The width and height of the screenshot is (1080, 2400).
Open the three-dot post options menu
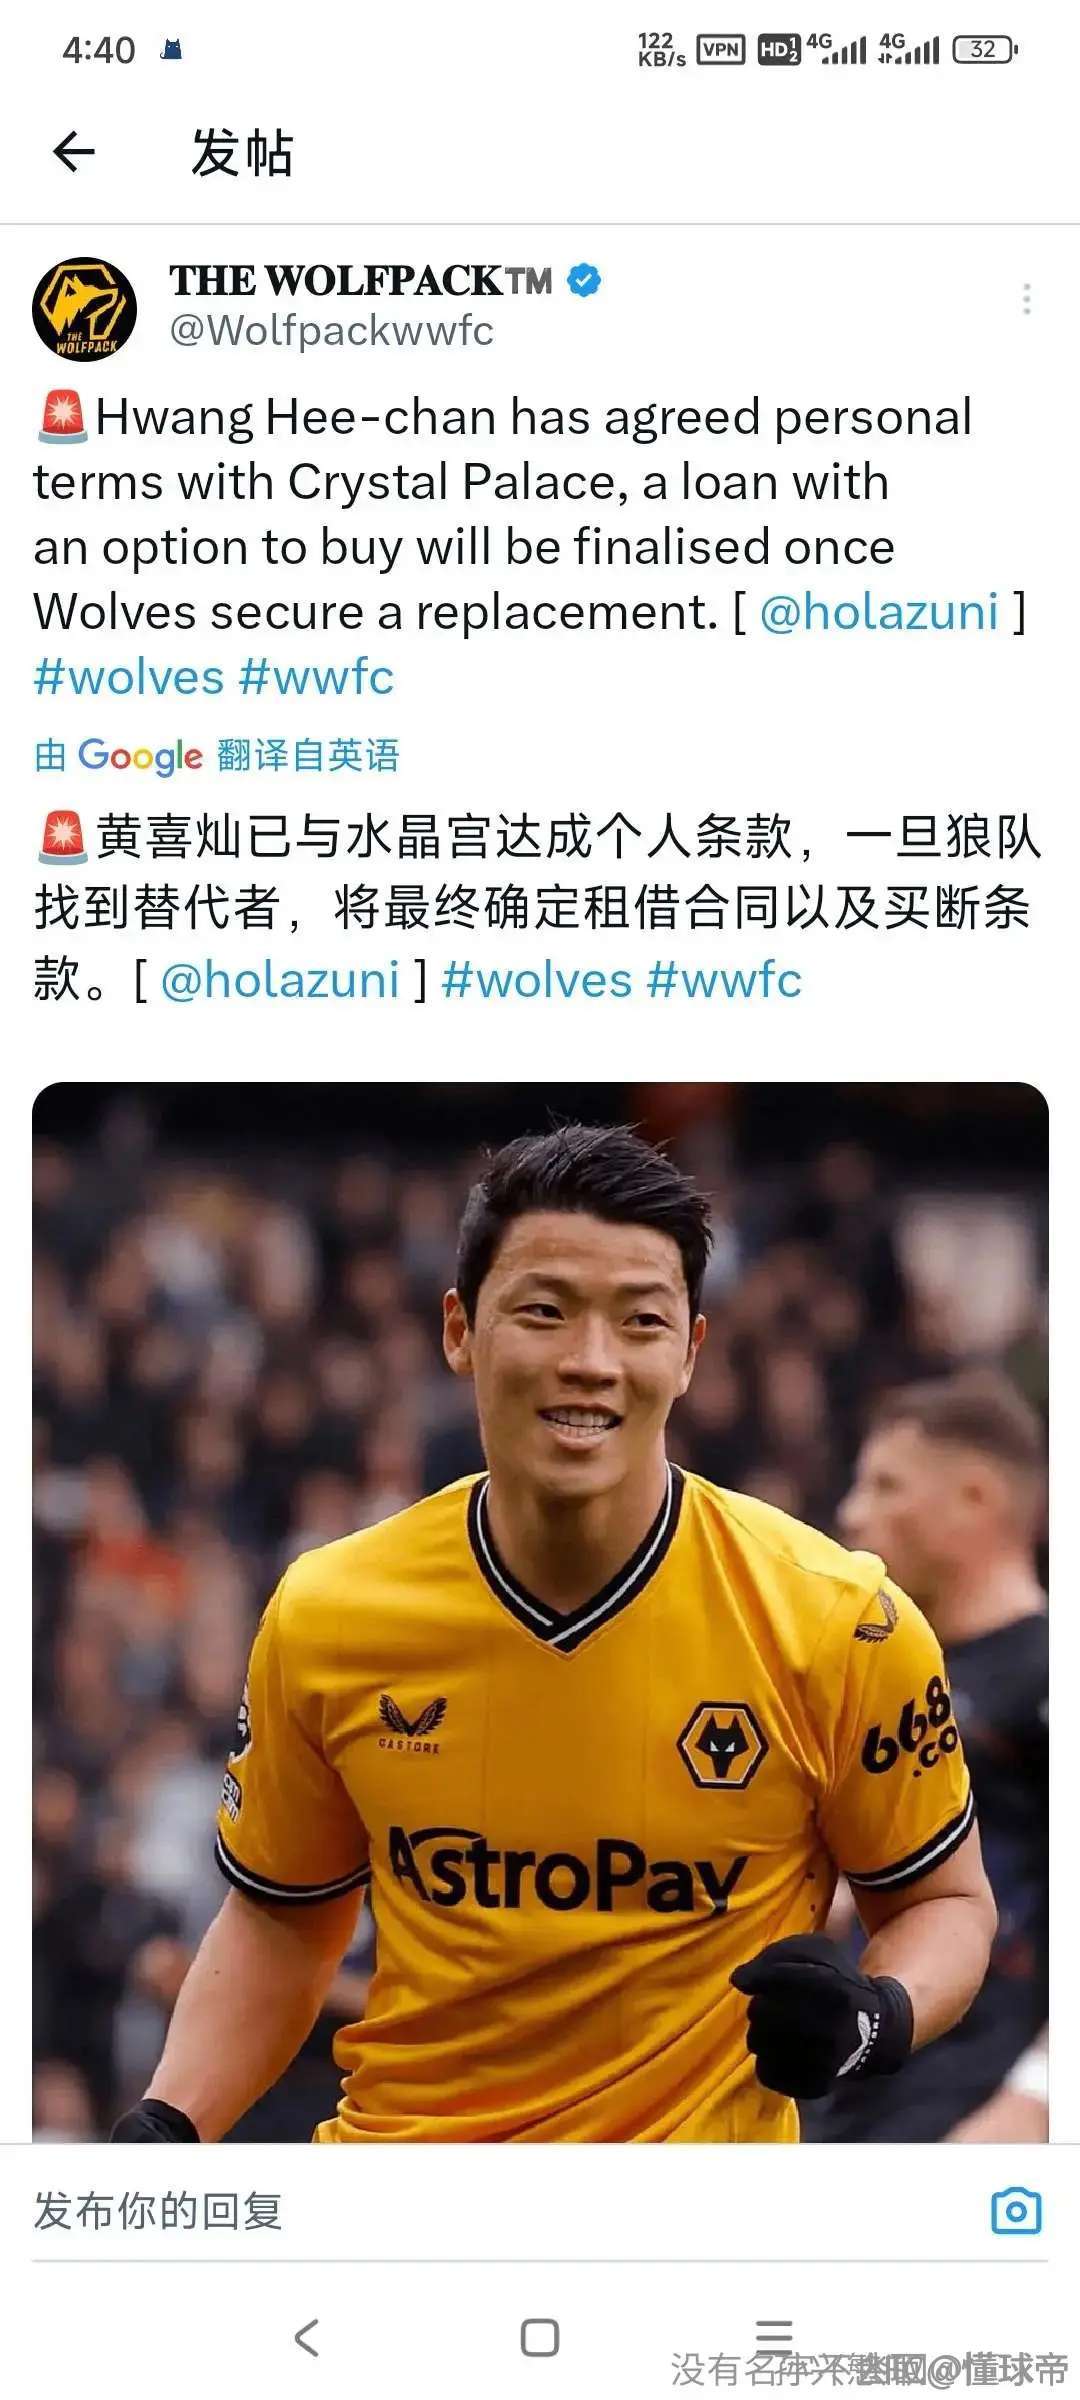(x=1026, y=299)
